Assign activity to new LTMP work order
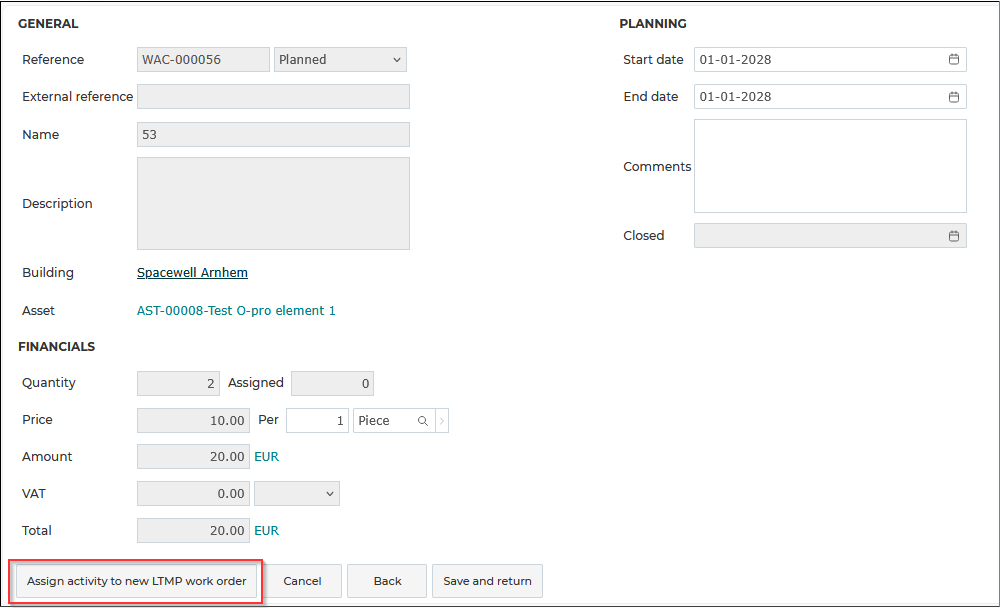 (x=136, y=581)
